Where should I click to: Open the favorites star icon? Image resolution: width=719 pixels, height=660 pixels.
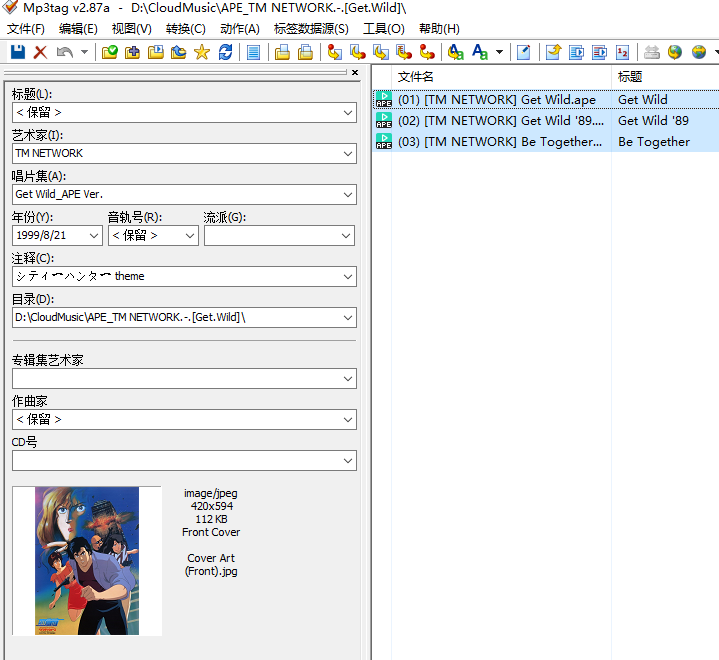tap(202, 52)
